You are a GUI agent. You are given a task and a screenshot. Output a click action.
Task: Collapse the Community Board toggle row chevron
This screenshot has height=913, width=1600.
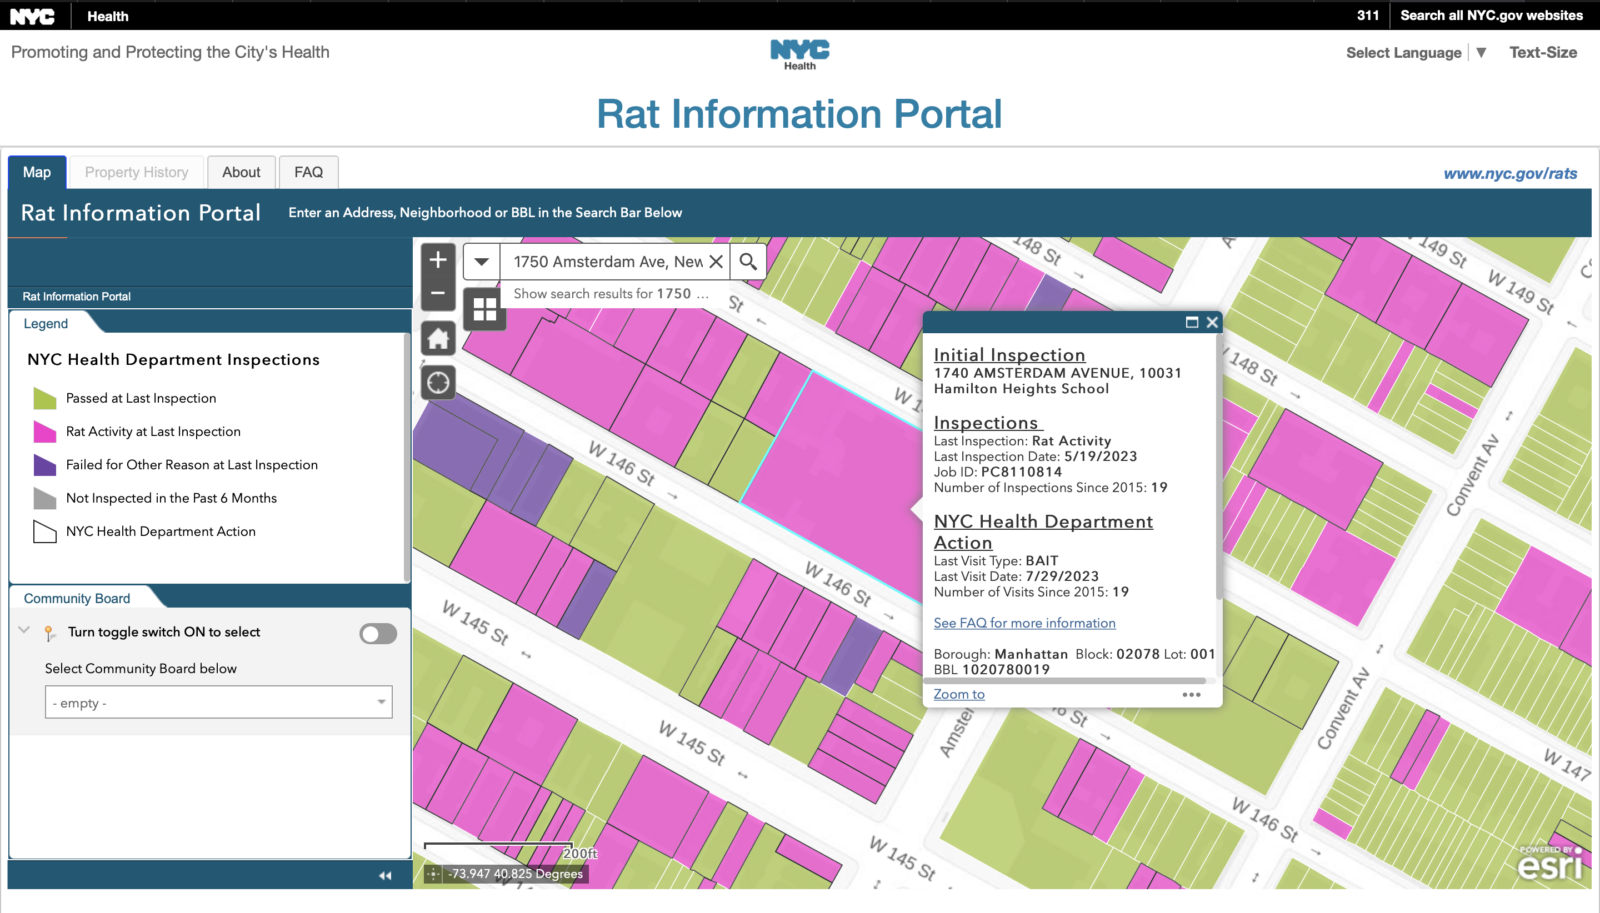tap(25, 631)
